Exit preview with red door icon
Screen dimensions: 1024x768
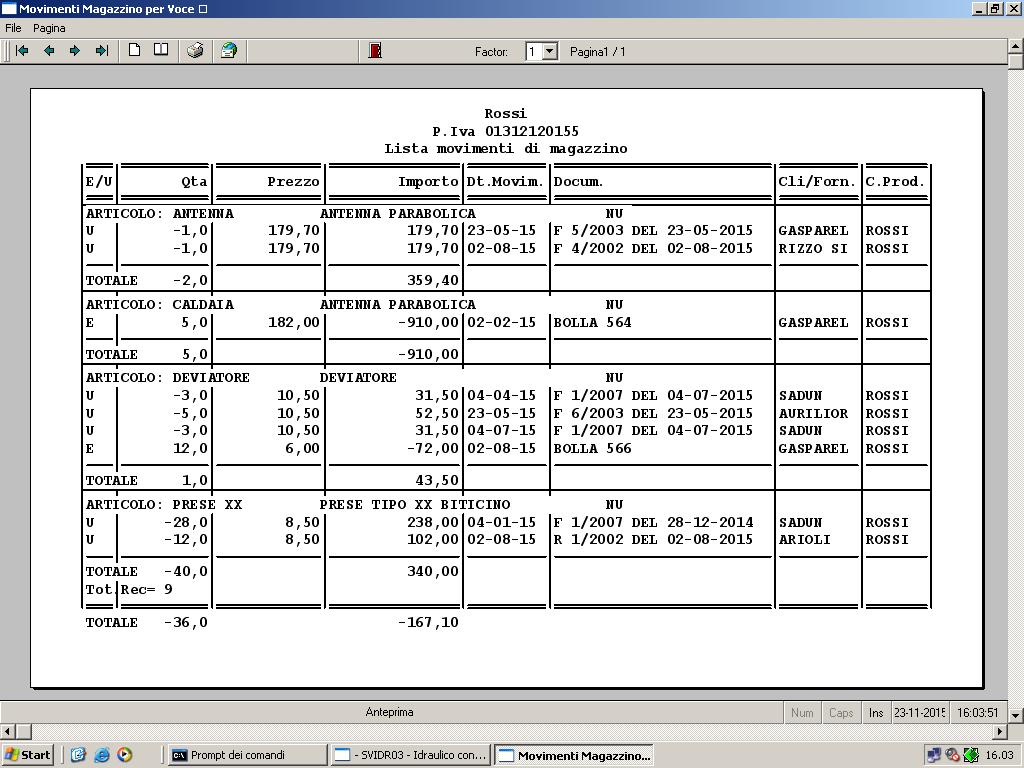[x=375, y=50]
